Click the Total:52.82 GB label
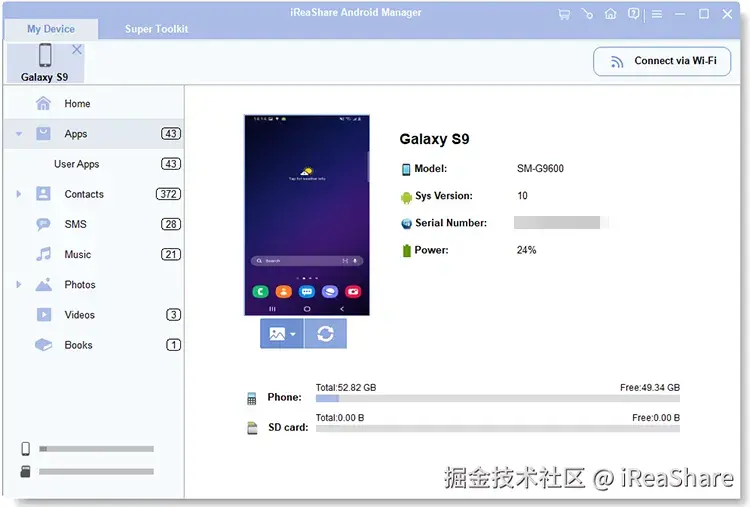Image resolution: width=750 pixels, height=507 pixels. [346, 387]
